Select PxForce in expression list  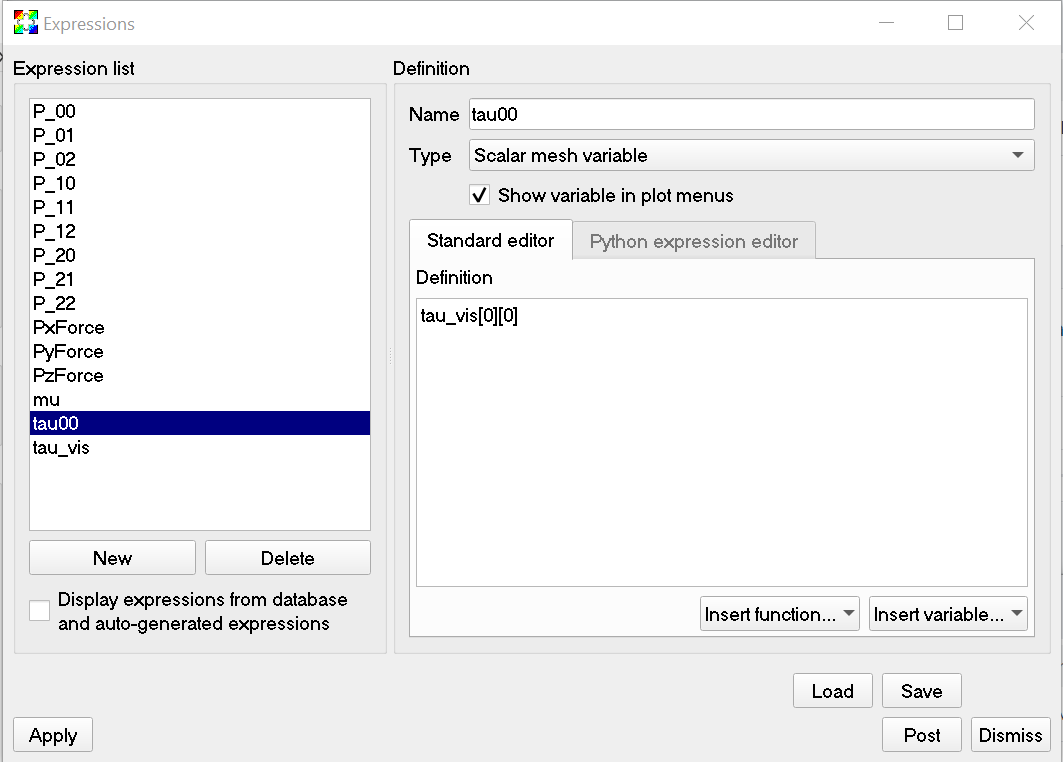tap(200, 327)
